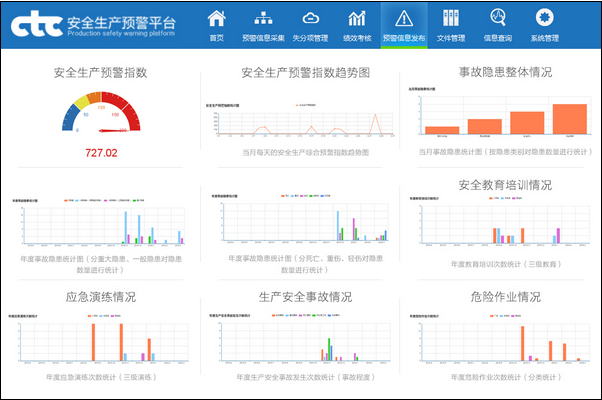Image resolution: width=602 pixels, height=400 pixels.
Task: Click the 预警信息发布 tab label text
Action: pos(403,38)
